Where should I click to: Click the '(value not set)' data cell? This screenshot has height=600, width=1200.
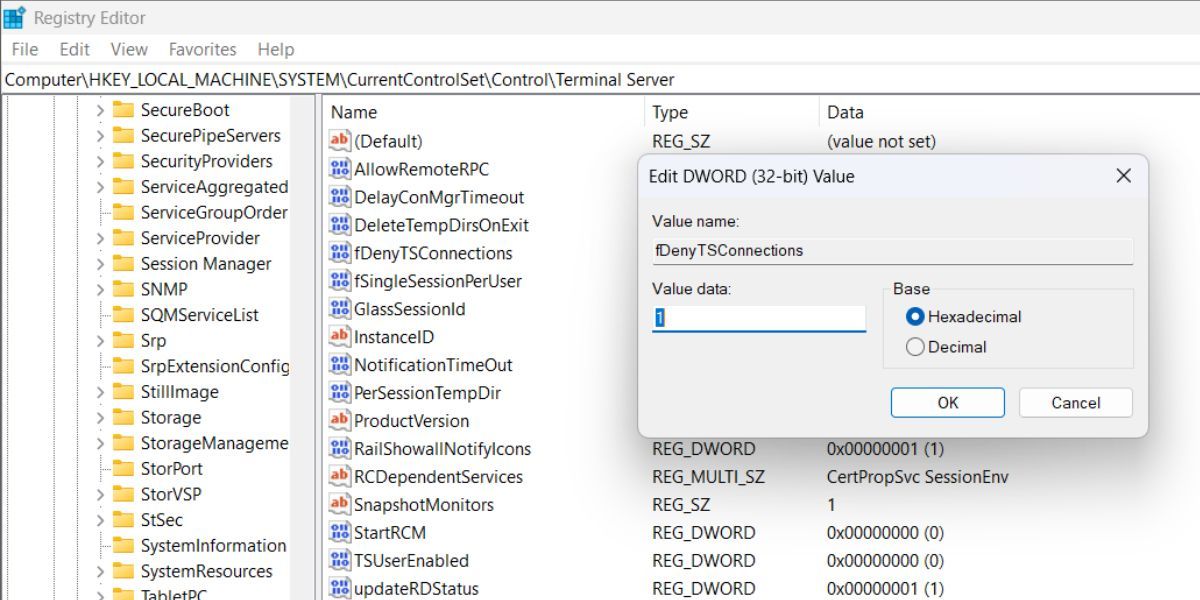click(x=881, y=141)
